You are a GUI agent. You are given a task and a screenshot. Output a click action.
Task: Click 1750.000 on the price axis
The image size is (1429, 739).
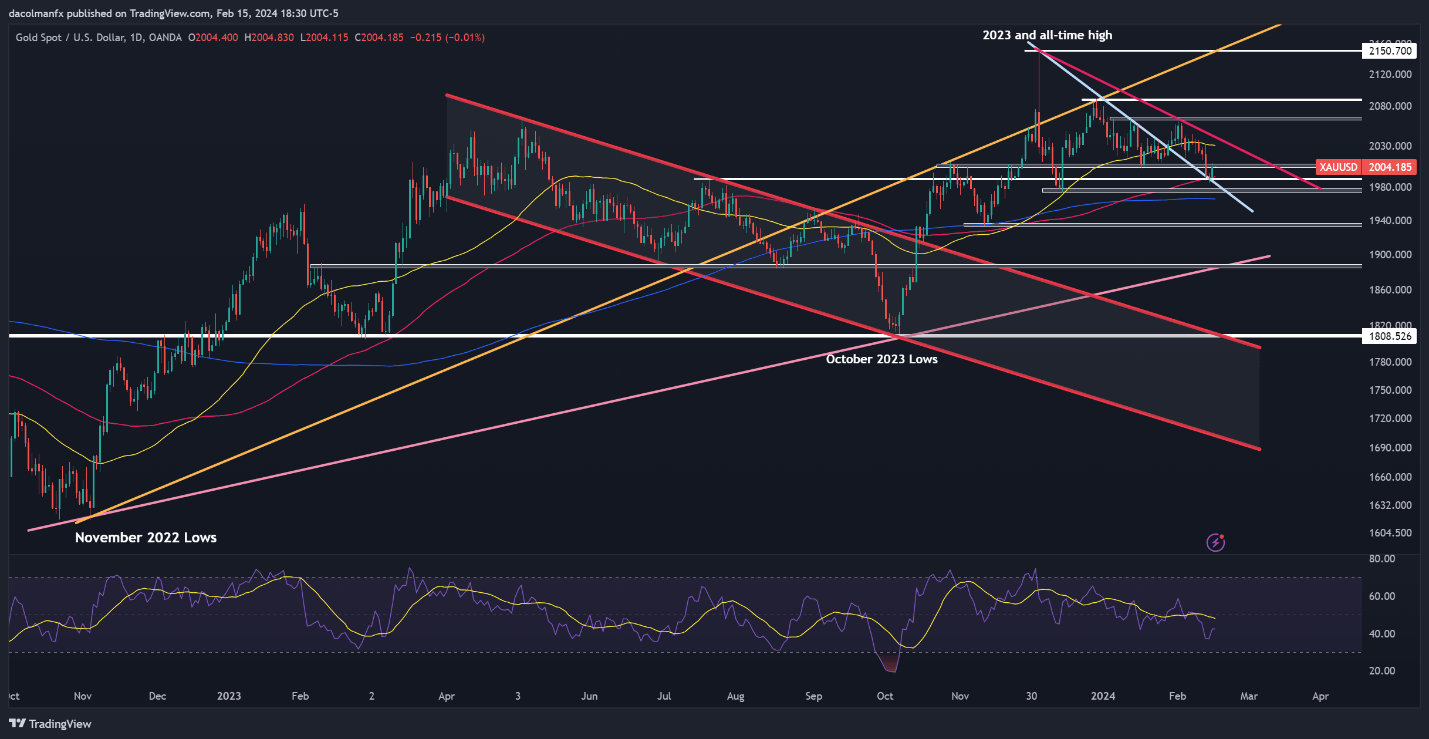coord(1389,389)
